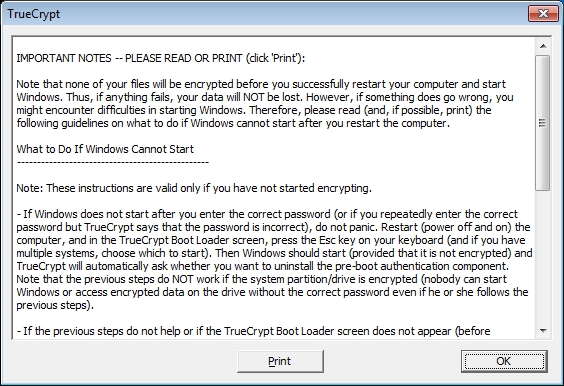Viewport: 564px width, 386px height.
Task: Click the quoted word 'Print' in the first line
Action: point(285,58)
